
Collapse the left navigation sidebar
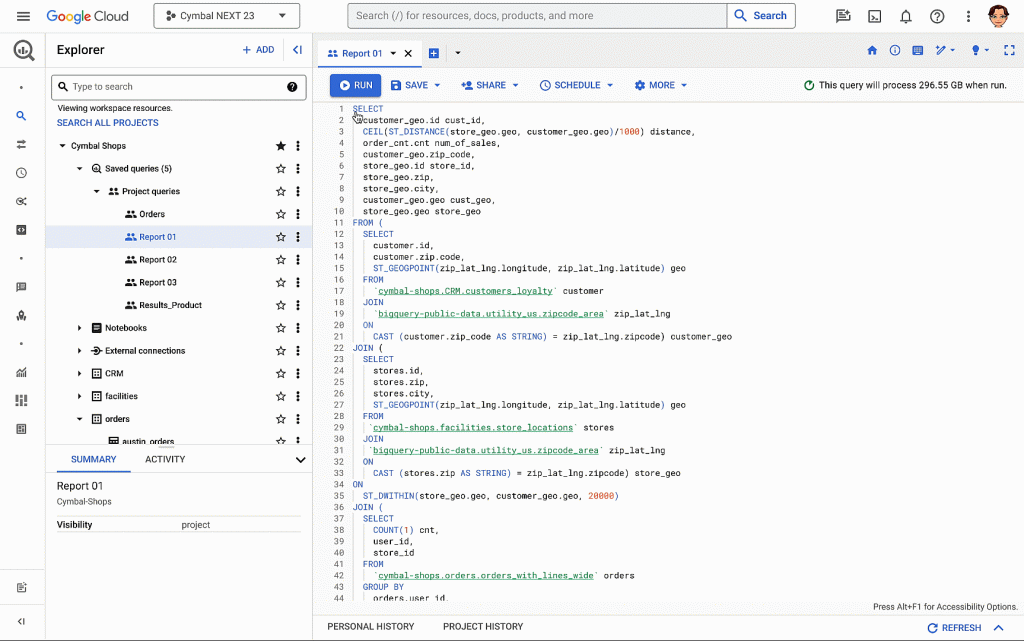point(22,621)
